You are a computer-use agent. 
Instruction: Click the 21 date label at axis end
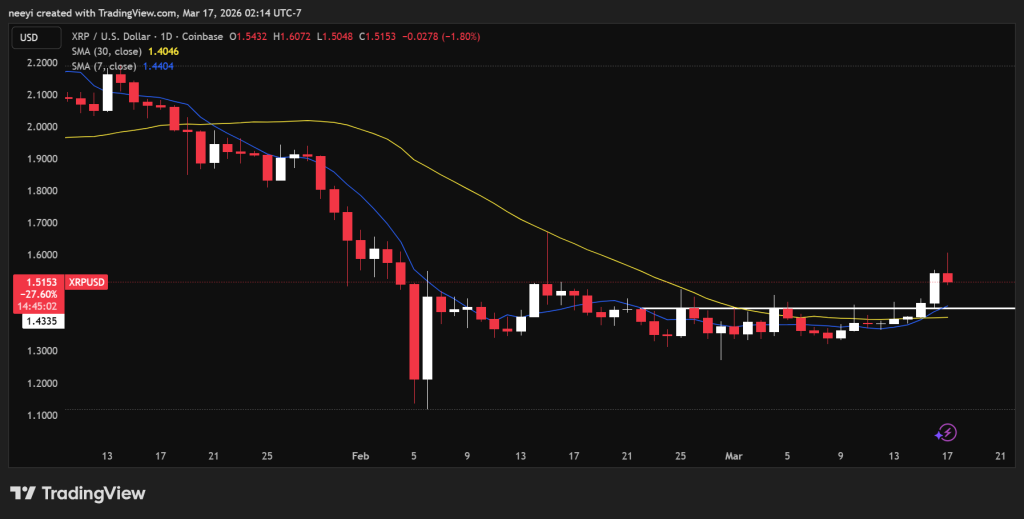1000,455
